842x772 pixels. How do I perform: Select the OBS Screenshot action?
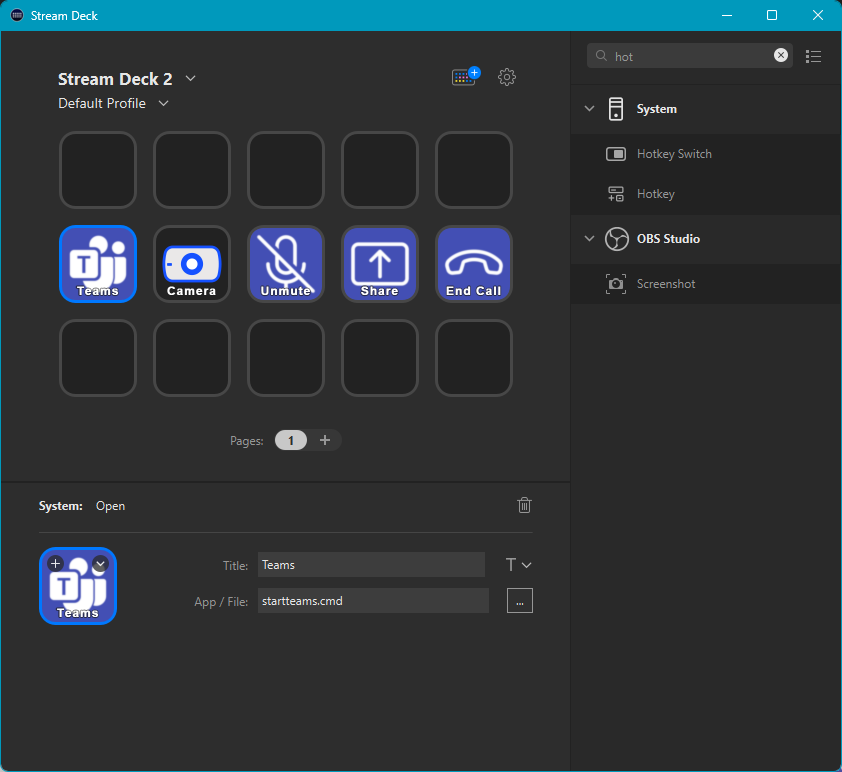click(665, 284)
